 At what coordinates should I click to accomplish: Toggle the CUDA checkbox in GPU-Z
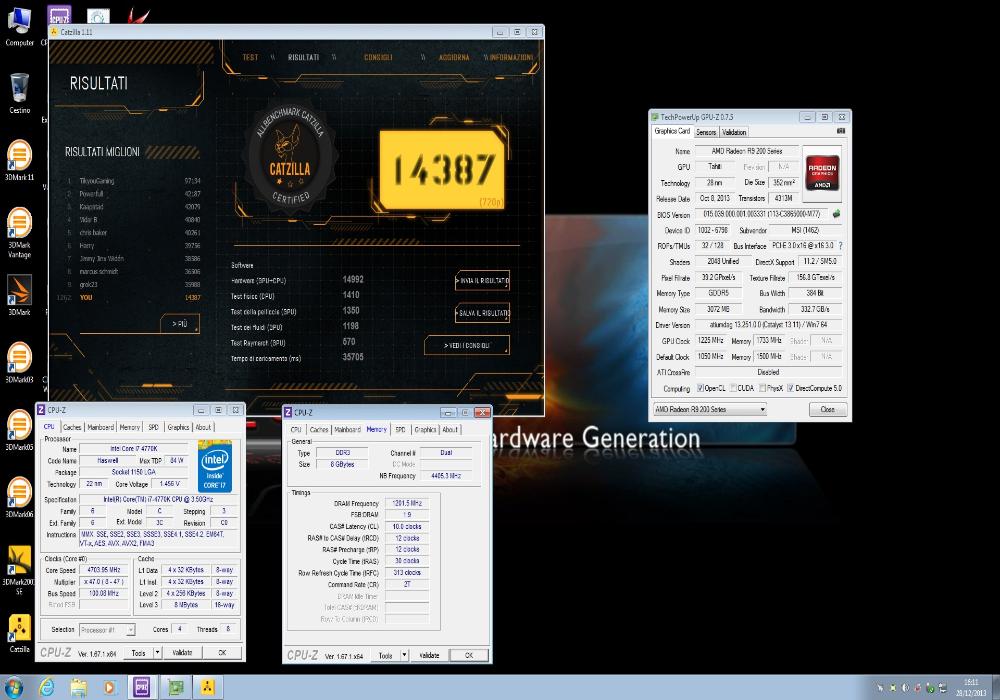tap(733, 388)
